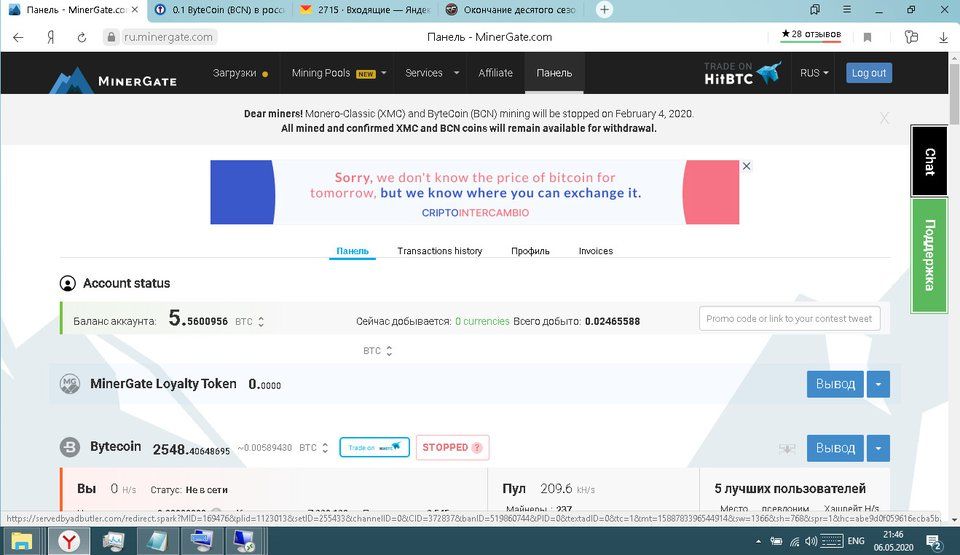Close the CriptoIntercambio ad banner
The image size is (960, 555).
[x=746, y=166]
